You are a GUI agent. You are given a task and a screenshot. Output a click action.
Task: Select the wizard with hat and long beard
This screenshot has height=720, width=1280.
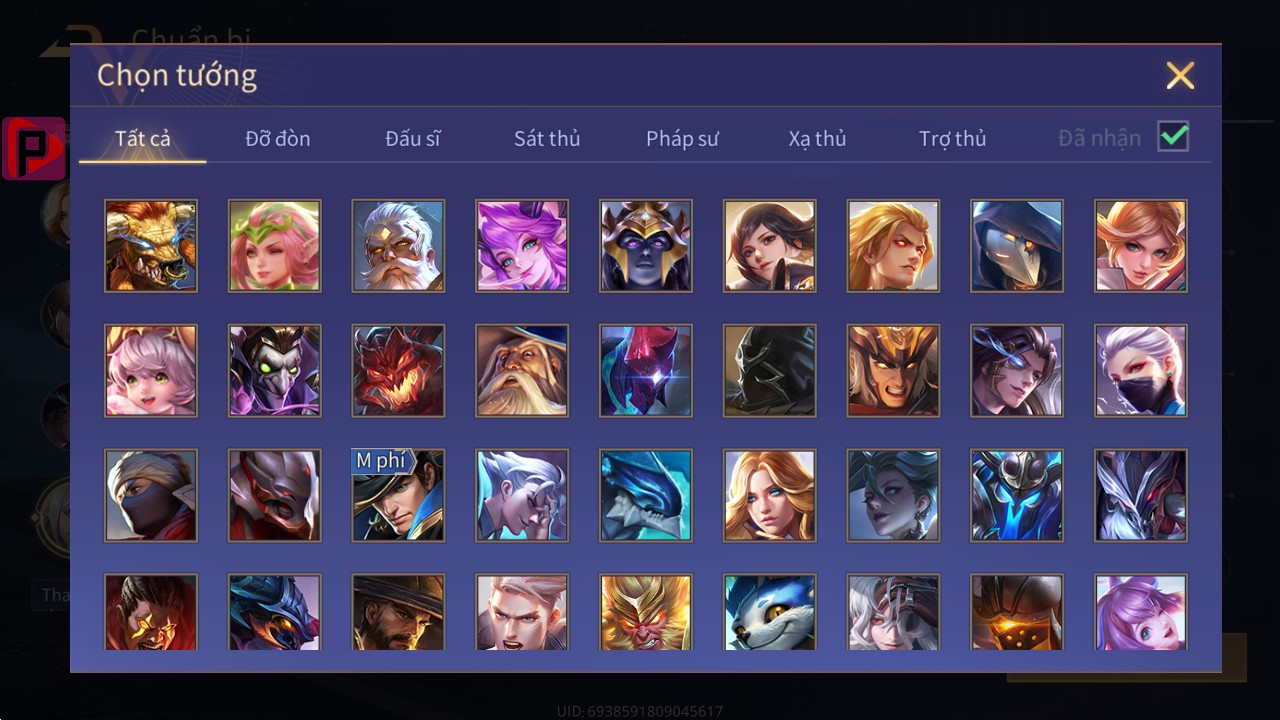[522, 371]
